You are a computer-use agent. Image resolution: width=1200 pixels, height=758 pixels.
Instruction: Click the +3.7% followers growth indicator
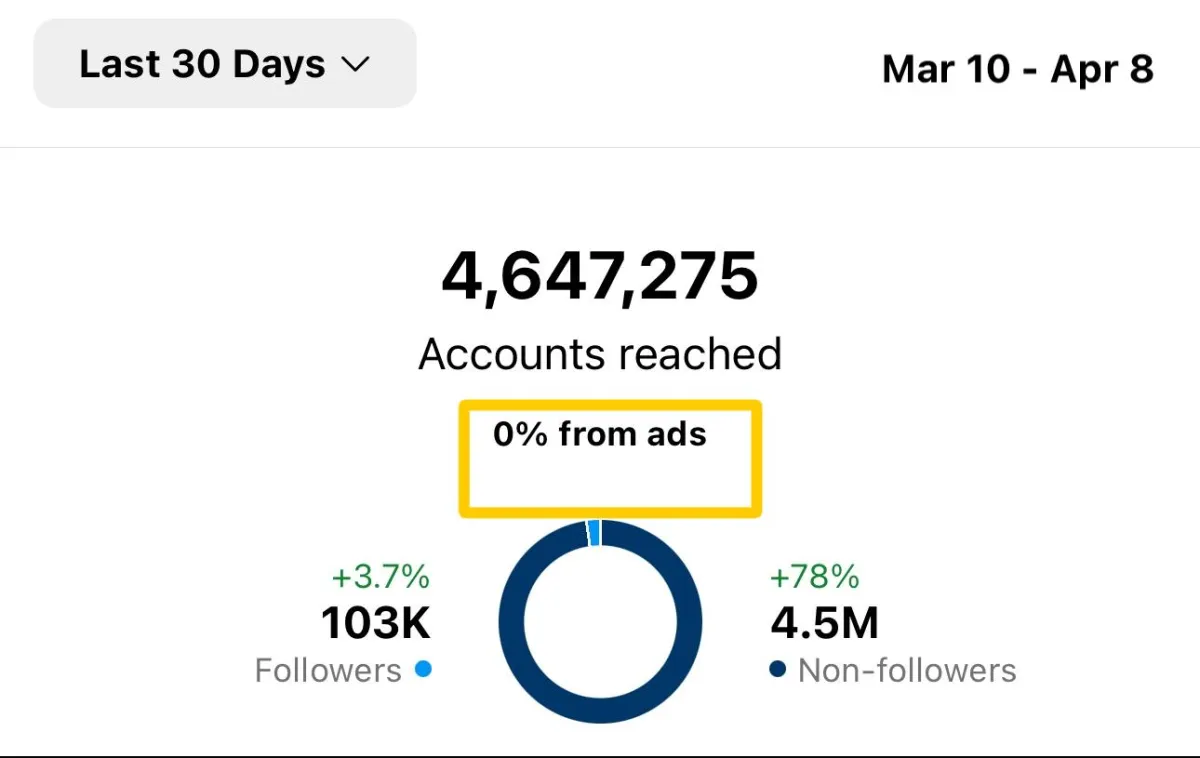coord(380,577)
